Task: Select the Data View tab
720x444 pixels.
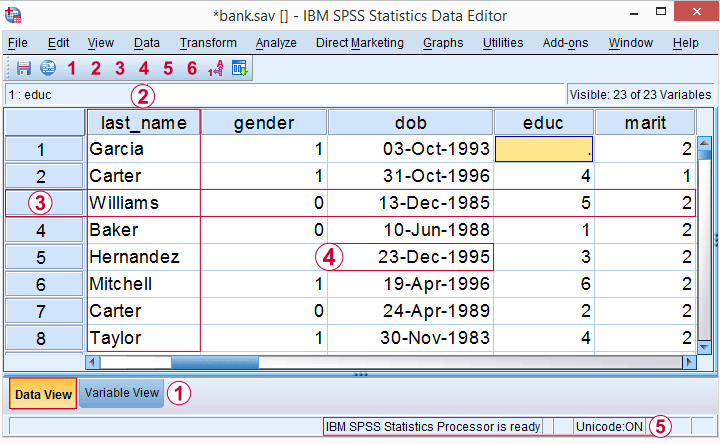Action: (x=43, y=394)
